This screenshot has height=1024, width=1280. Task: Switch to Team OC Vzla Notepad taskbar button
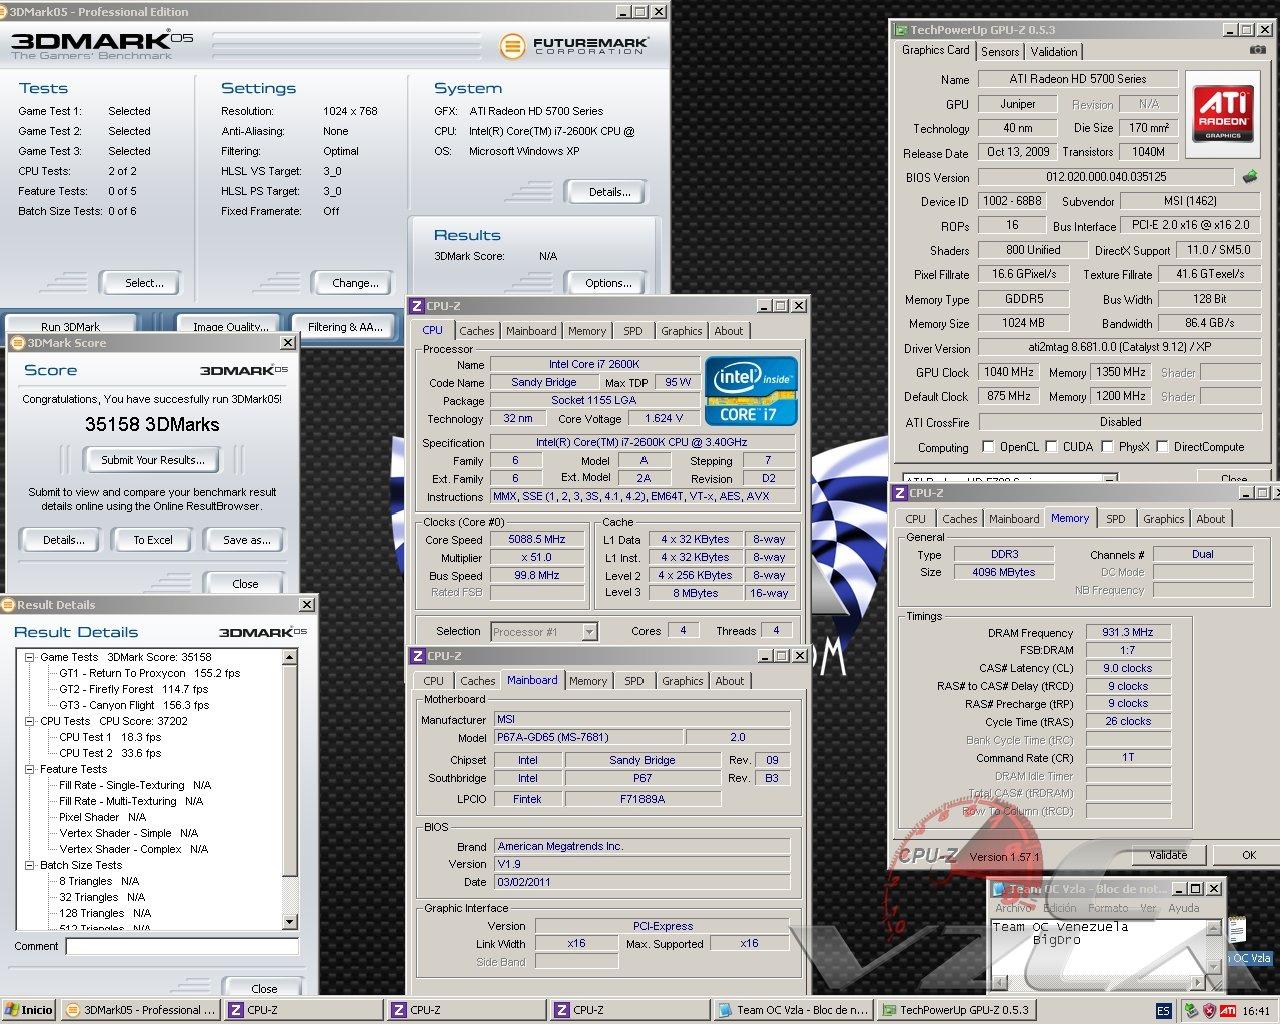click(792, 1010)
